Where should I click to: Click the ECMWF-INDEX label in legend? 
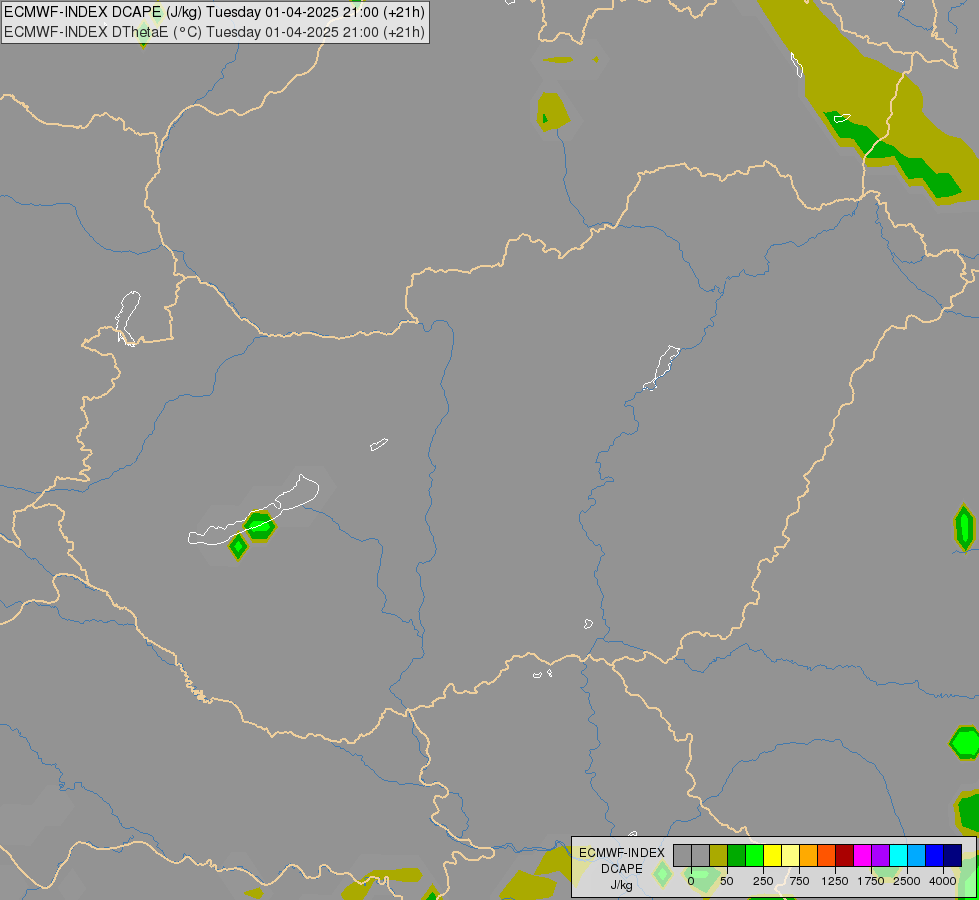pos(622,853)
